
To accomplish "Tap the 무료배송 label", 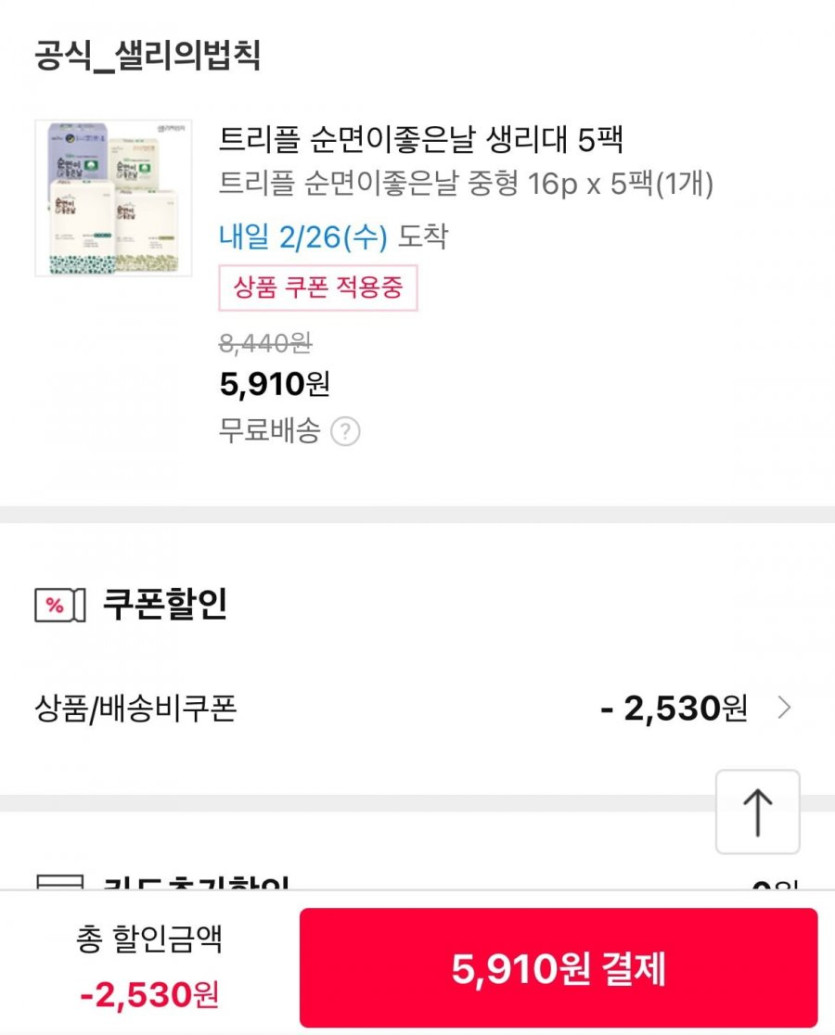I will (269, 432).
